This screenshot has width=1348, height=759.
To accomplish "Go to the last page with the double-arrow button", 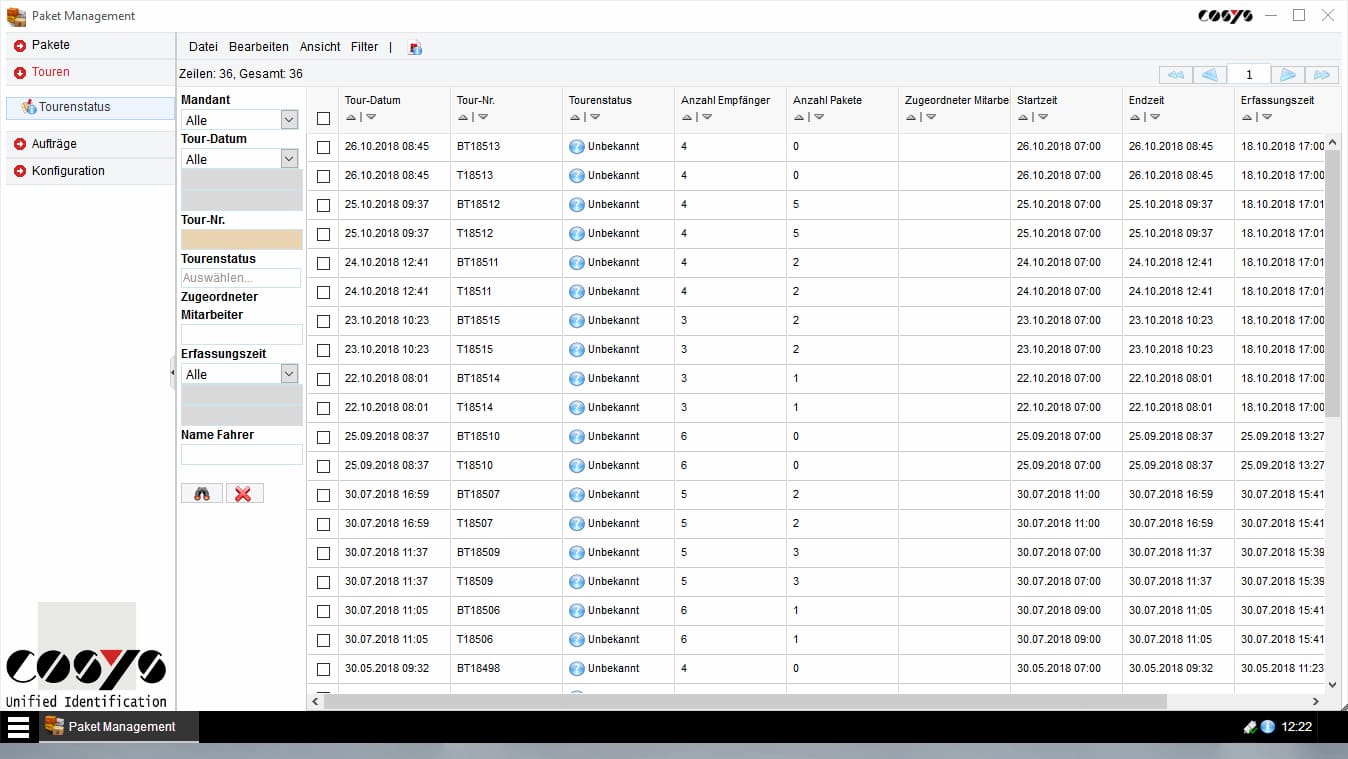I will coord(1321,74).
